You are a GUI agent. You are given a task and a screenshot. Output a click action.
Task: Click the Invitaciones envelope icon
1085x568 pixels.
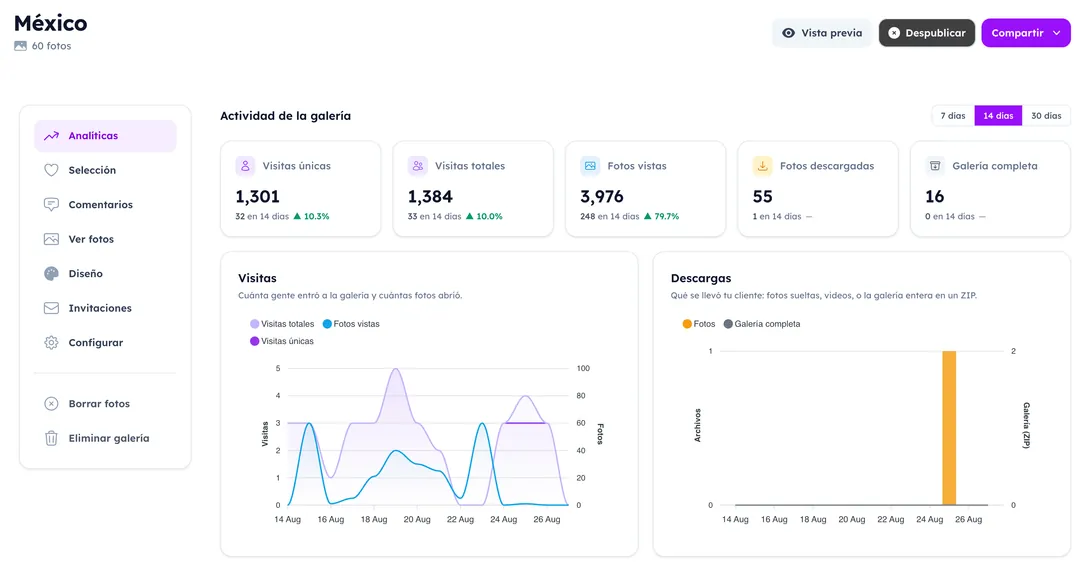(51, 309)
